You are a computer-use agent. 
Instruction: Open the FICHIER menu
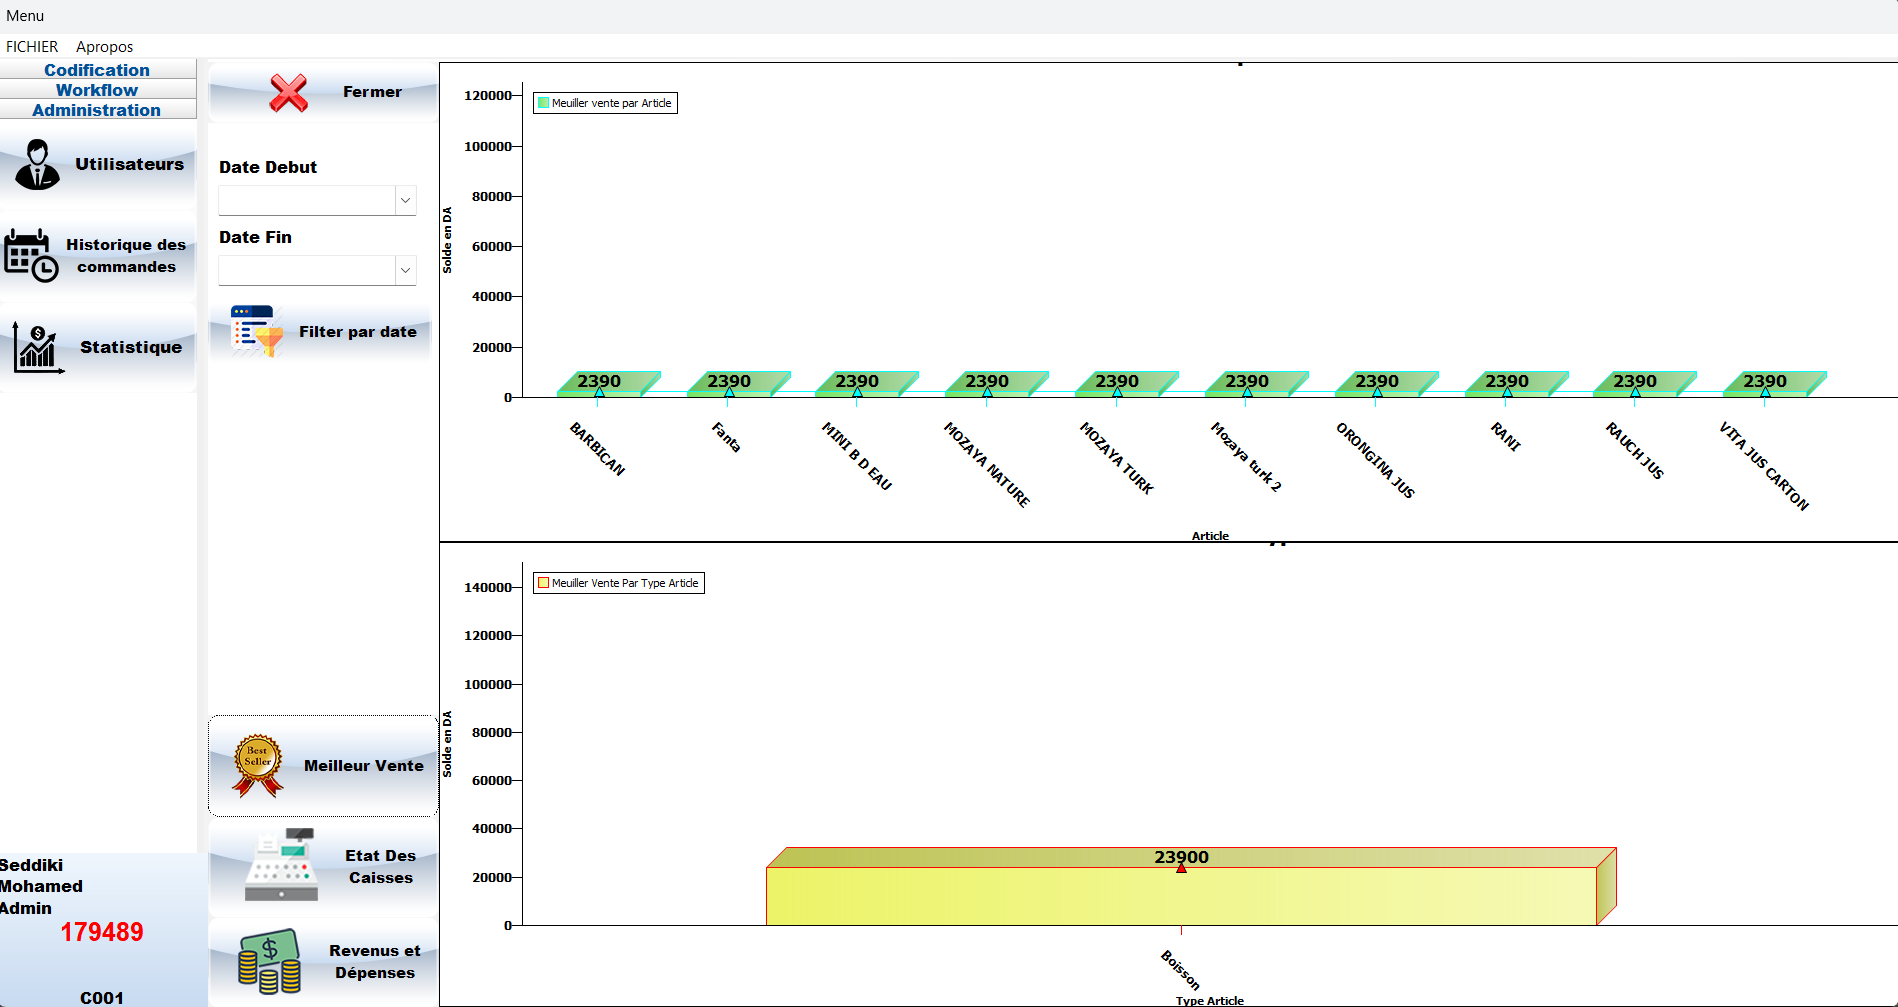point(32,47)
